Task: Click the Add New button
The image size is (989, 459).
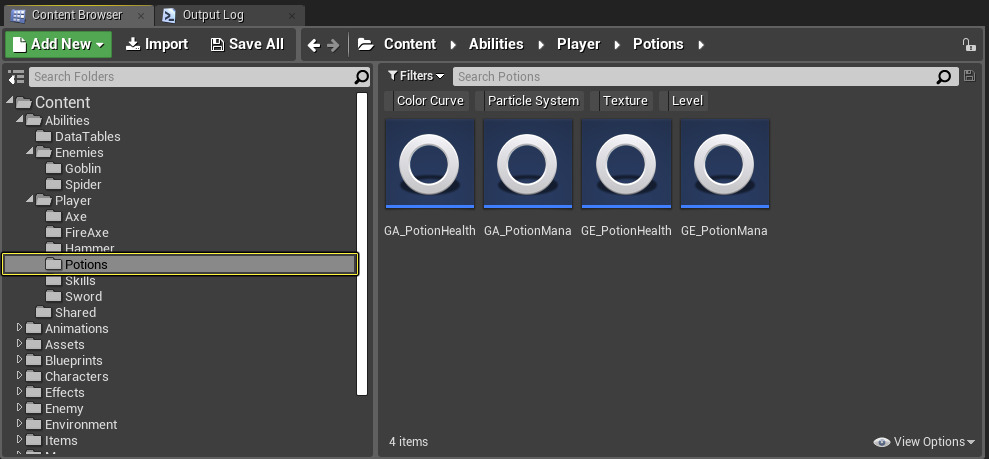Action: tap(58, 44)
